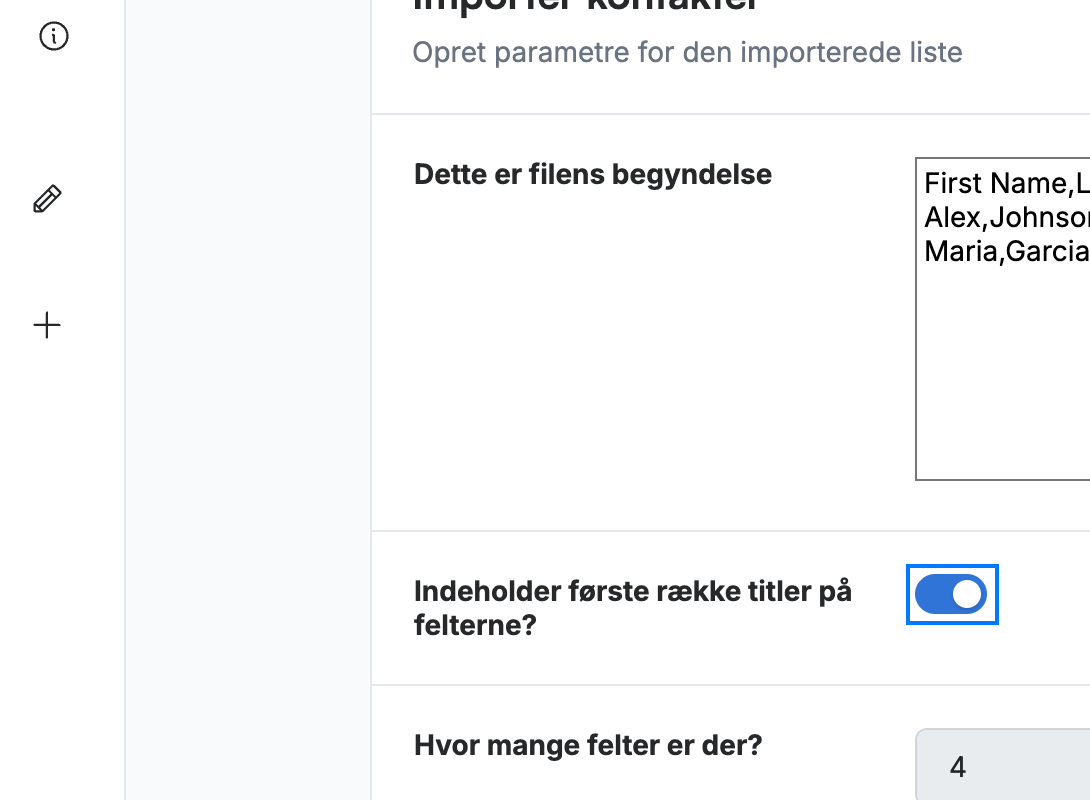This screenshot has width=1090, height=800.
Task: Click the First Name header line in preview
Action: pos(1007,183)
